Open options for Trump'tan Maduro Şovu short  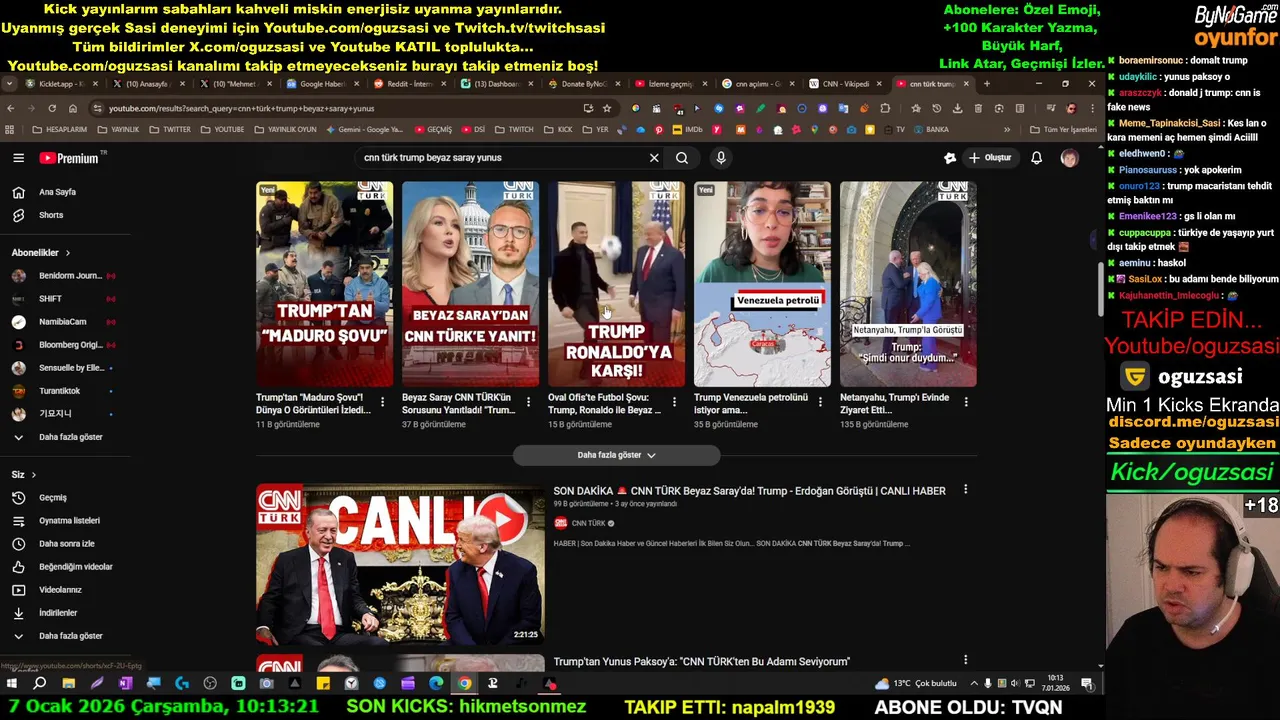click(382, 402)
